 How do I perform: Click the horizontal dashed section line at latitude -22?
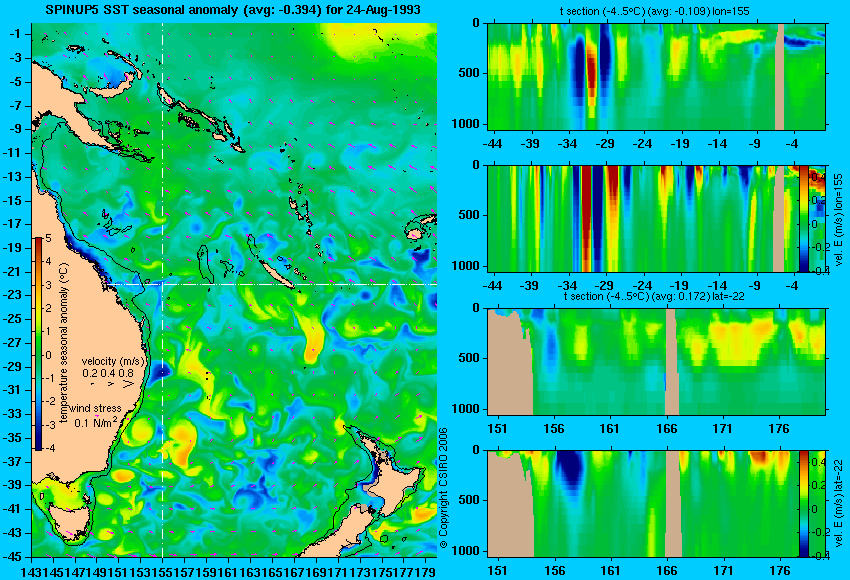272,284
